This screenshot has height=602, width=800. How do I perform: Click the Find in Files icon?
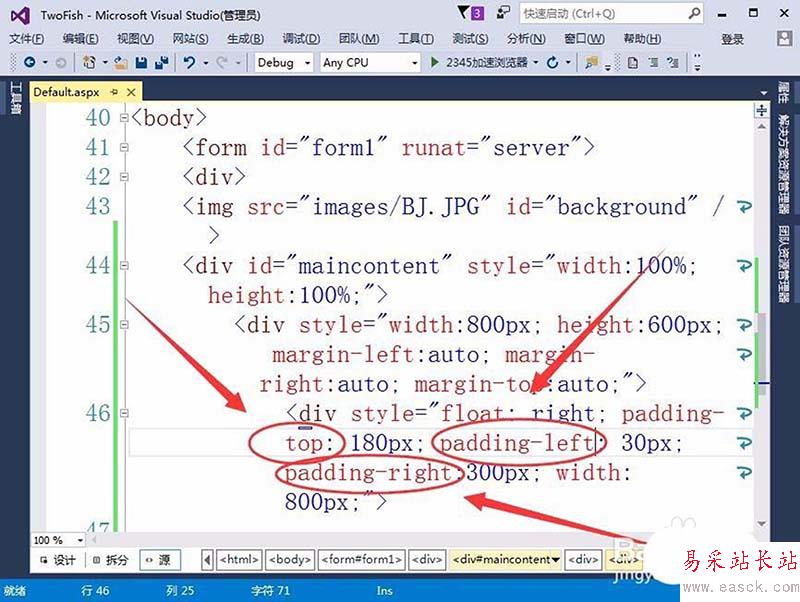pos(591,63)
